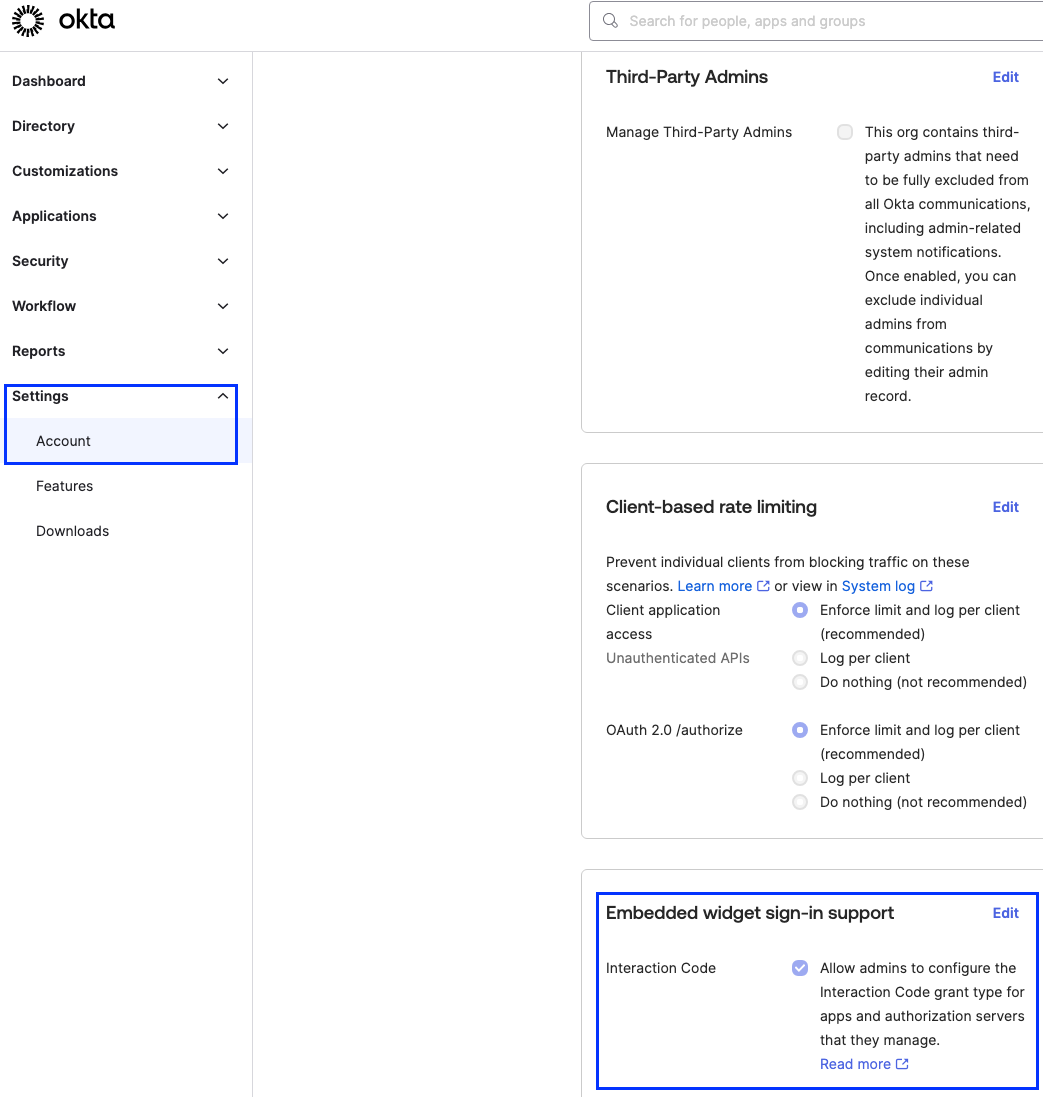Collapse the Settings section chevron
Viewport: 1043px width, 1097px height.
(223, 396)
